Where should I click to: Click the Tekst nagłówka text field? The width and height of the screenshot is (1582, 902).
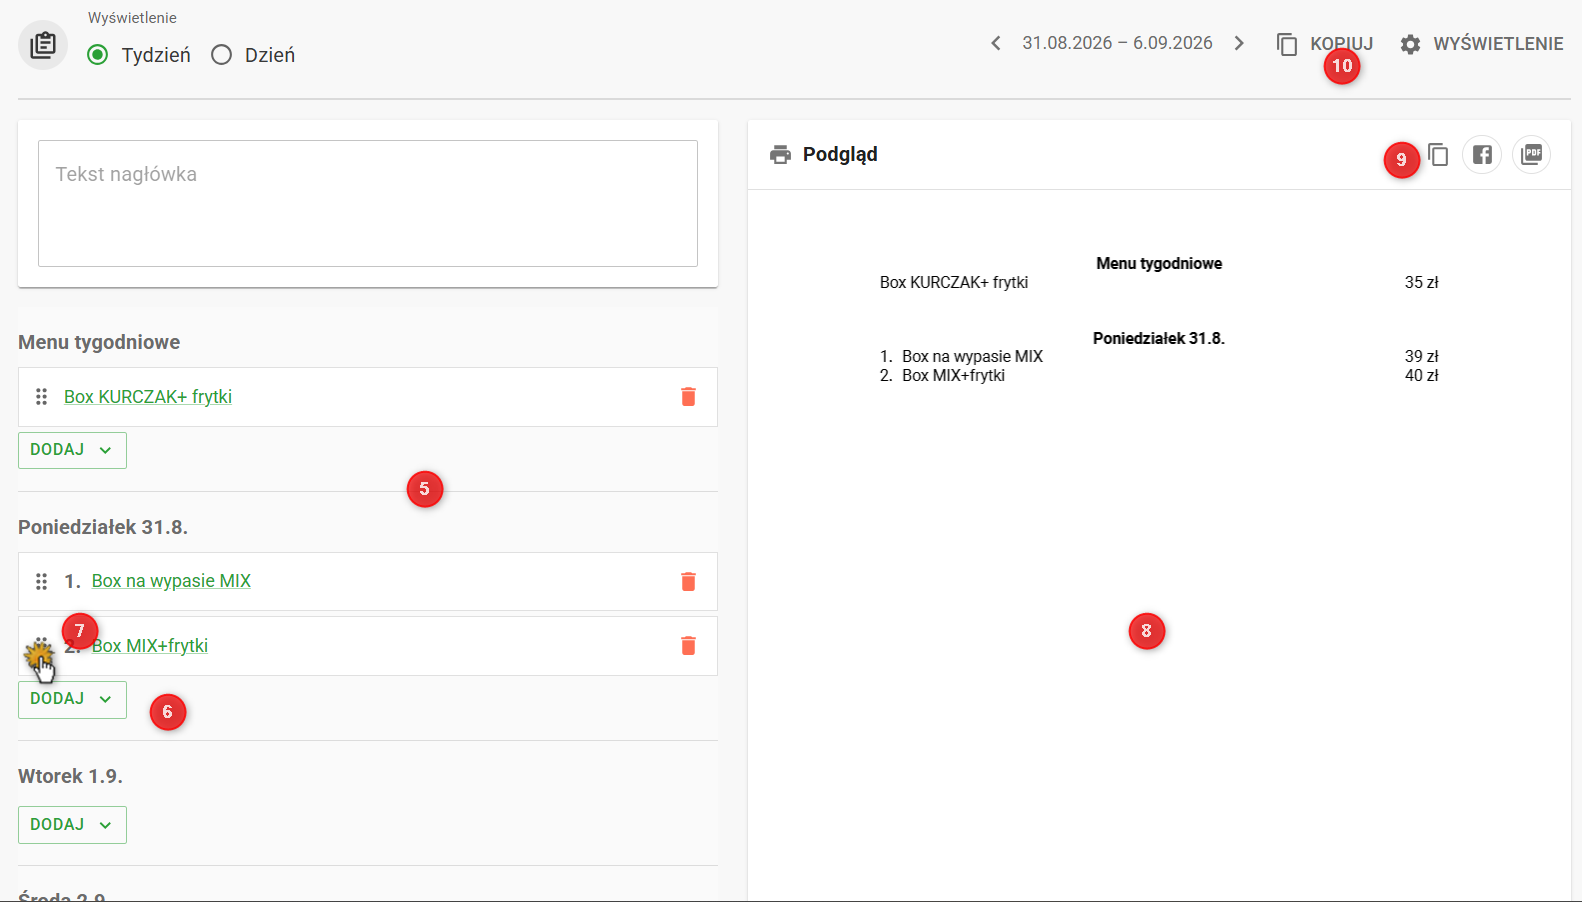(368, 203)
